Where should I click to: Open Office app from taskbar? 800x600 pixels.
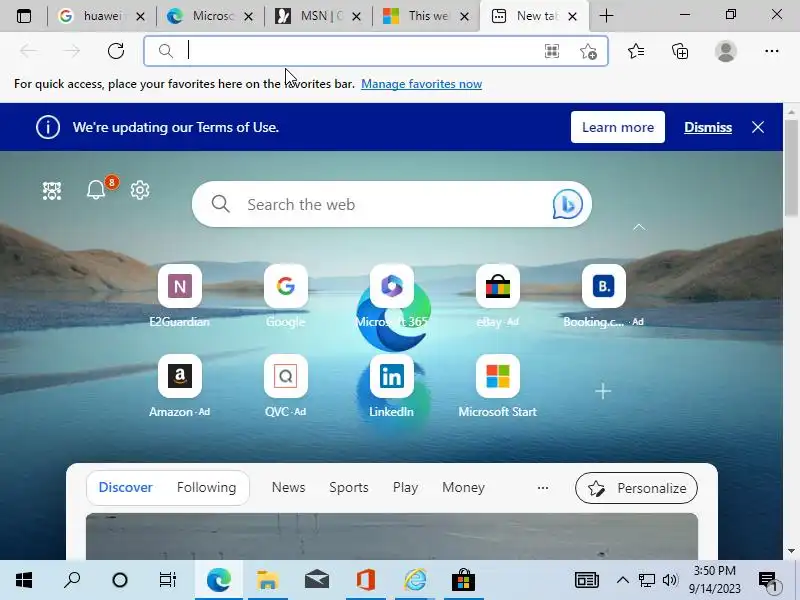coord(365,580)
